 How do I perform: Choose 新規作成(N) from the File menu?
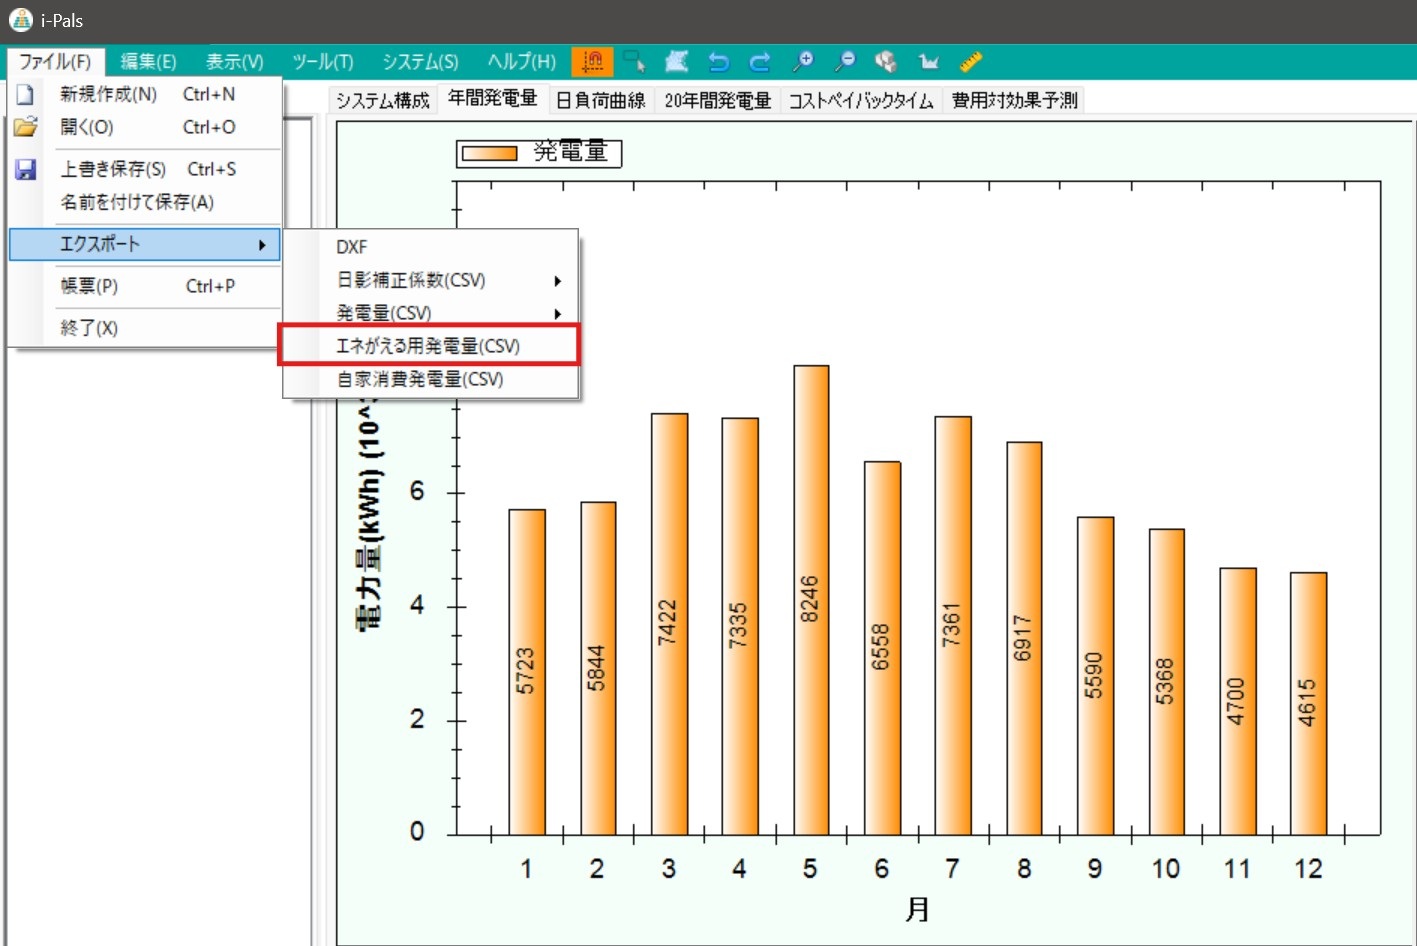[146, 94]
